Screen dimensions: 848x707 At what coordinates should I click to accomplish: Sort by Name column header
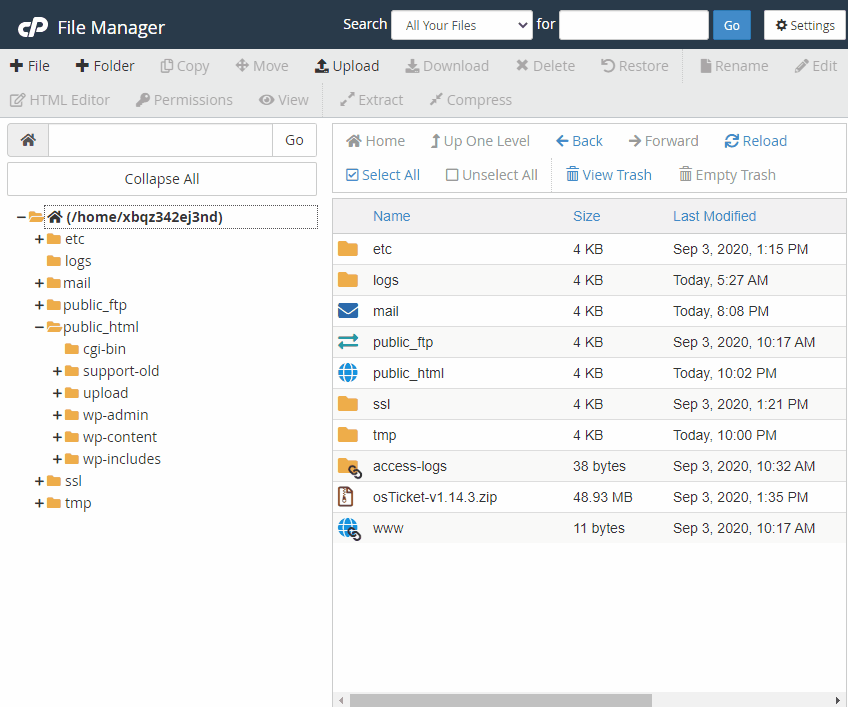[392, 216]
